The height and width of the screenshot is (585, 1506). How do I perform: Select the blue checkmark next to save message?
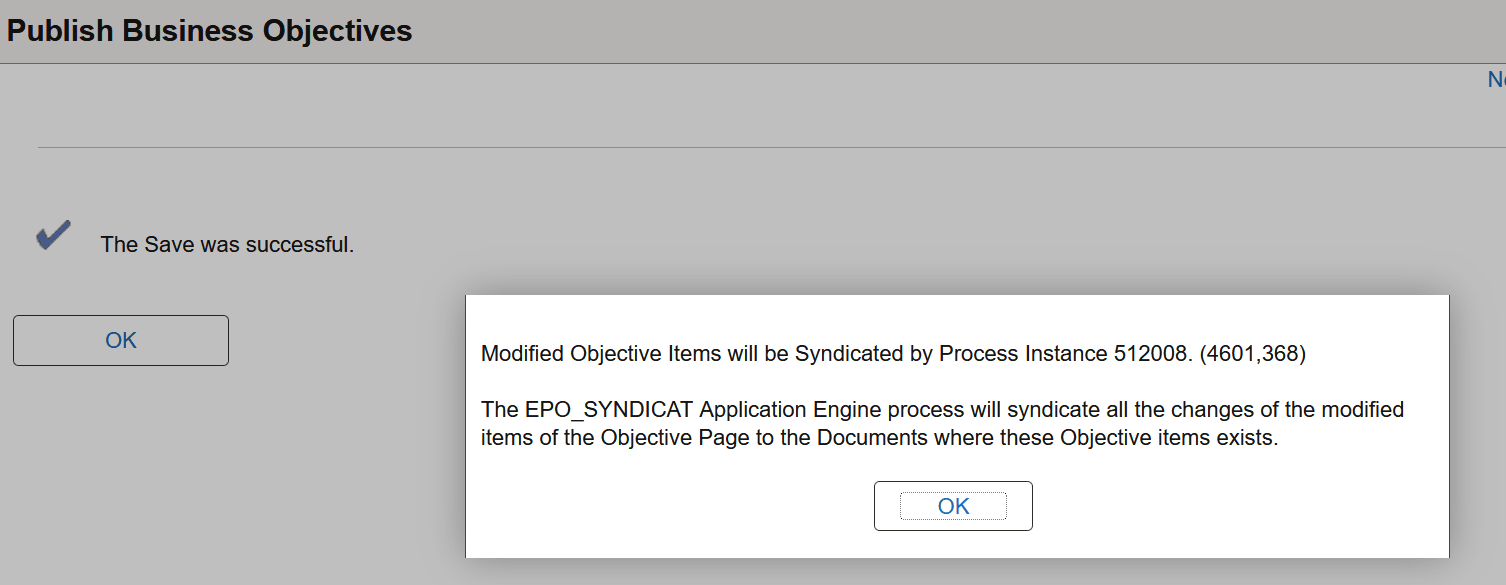51,235
